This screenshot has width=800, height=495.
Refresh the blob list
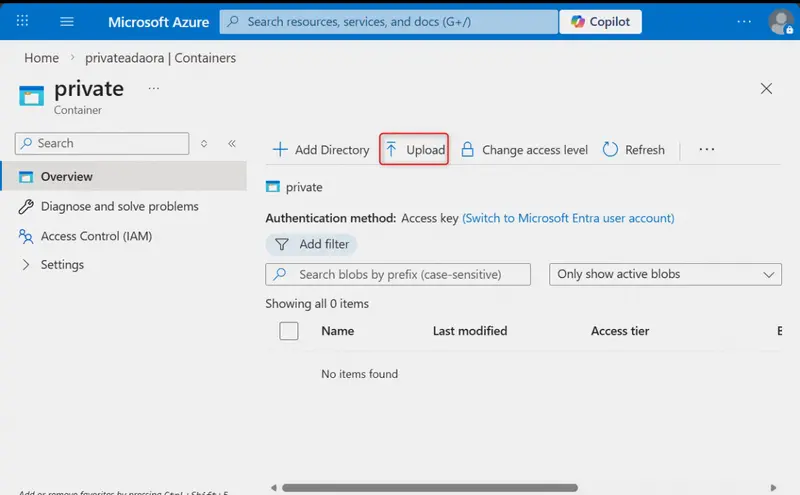pyautogui.click(x=634, y=150)
